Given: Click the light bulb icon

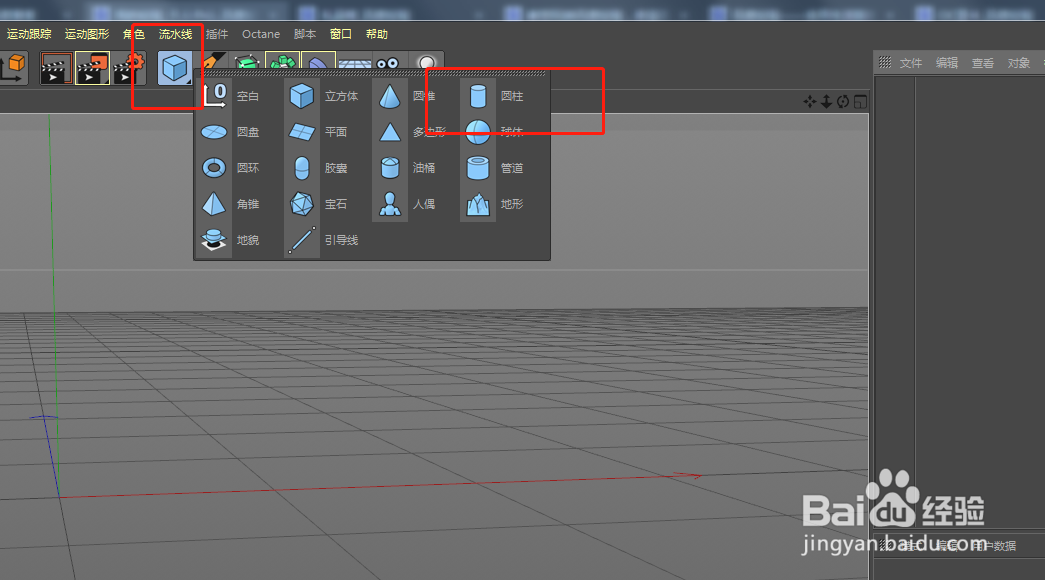Looking at the screenshot, I should pyautogui.click(x=426, y=62).
